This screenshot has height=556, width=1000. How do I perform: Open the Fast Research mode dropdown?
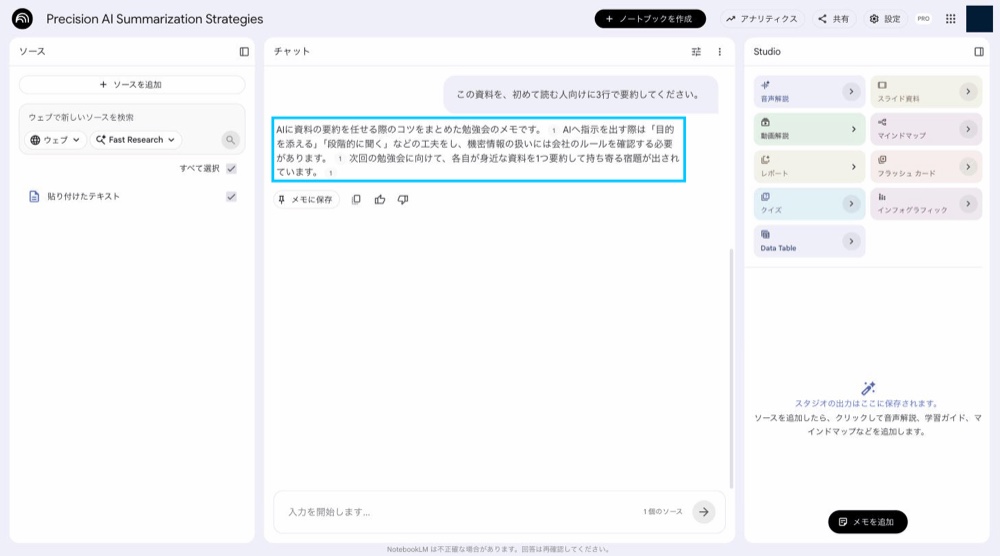click(136, 140)
